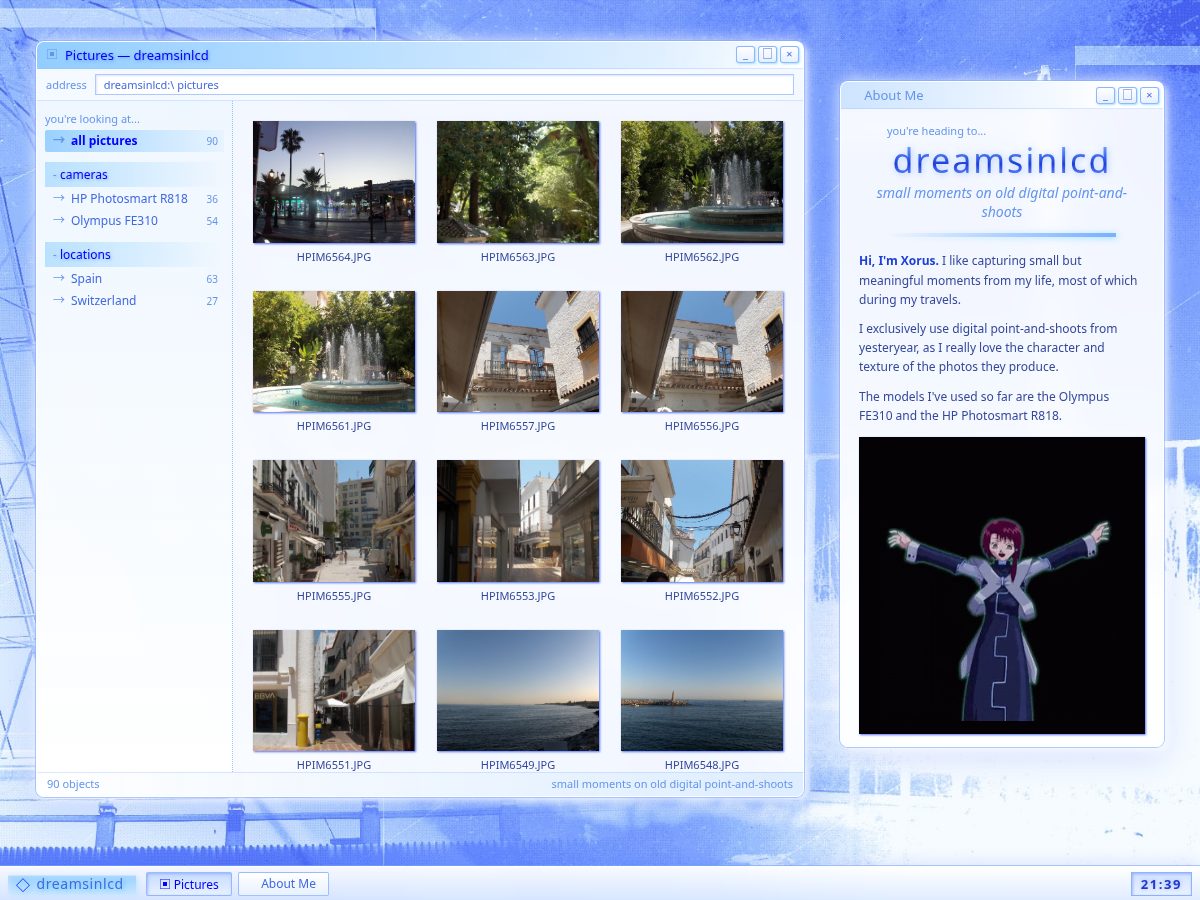Open thumbnail HPIM6563.JPG
This screenshot has width=1200, height=900.
click(518, 182)
